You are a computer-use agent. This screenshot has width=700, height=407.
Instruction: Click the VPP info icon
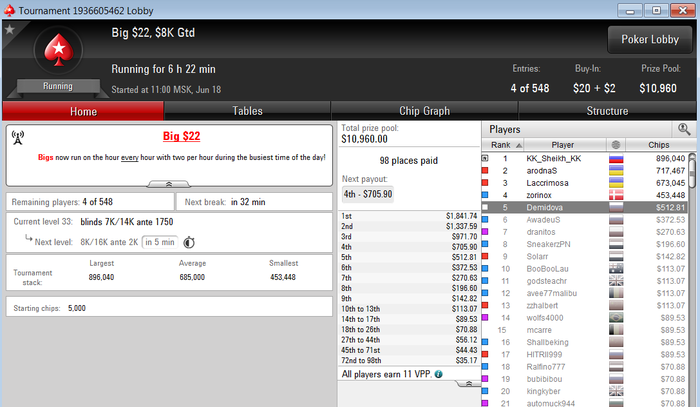(x=438, y=374)
